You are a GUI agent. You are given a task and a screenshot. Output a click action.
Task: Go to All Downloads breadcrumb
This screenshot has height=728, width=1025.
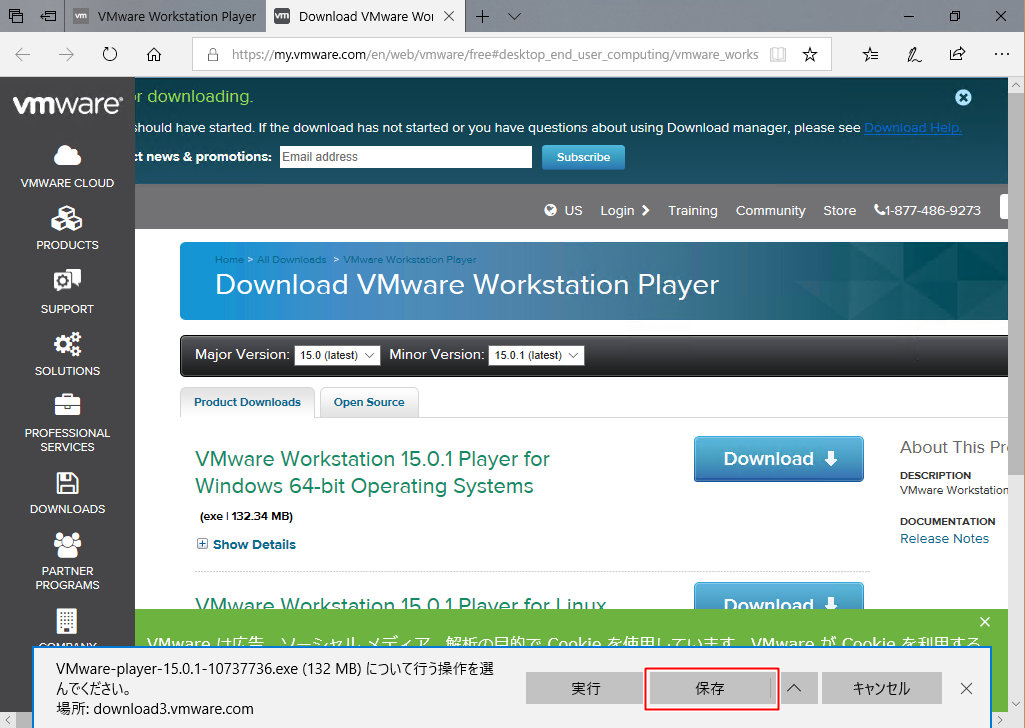point(292,259)
